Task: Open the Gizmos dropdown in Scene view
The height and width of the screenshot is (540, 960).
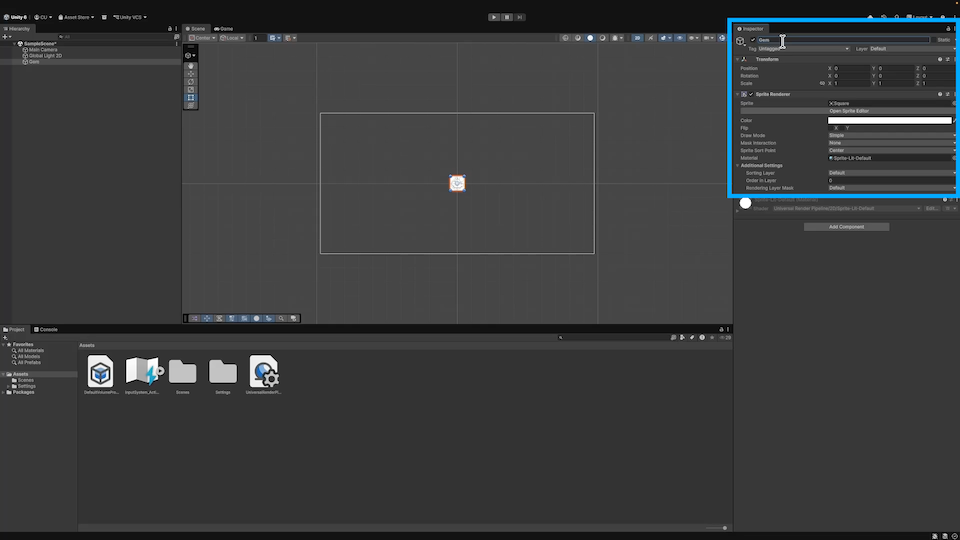Action: pyautogui.click(x=722, y=38)
